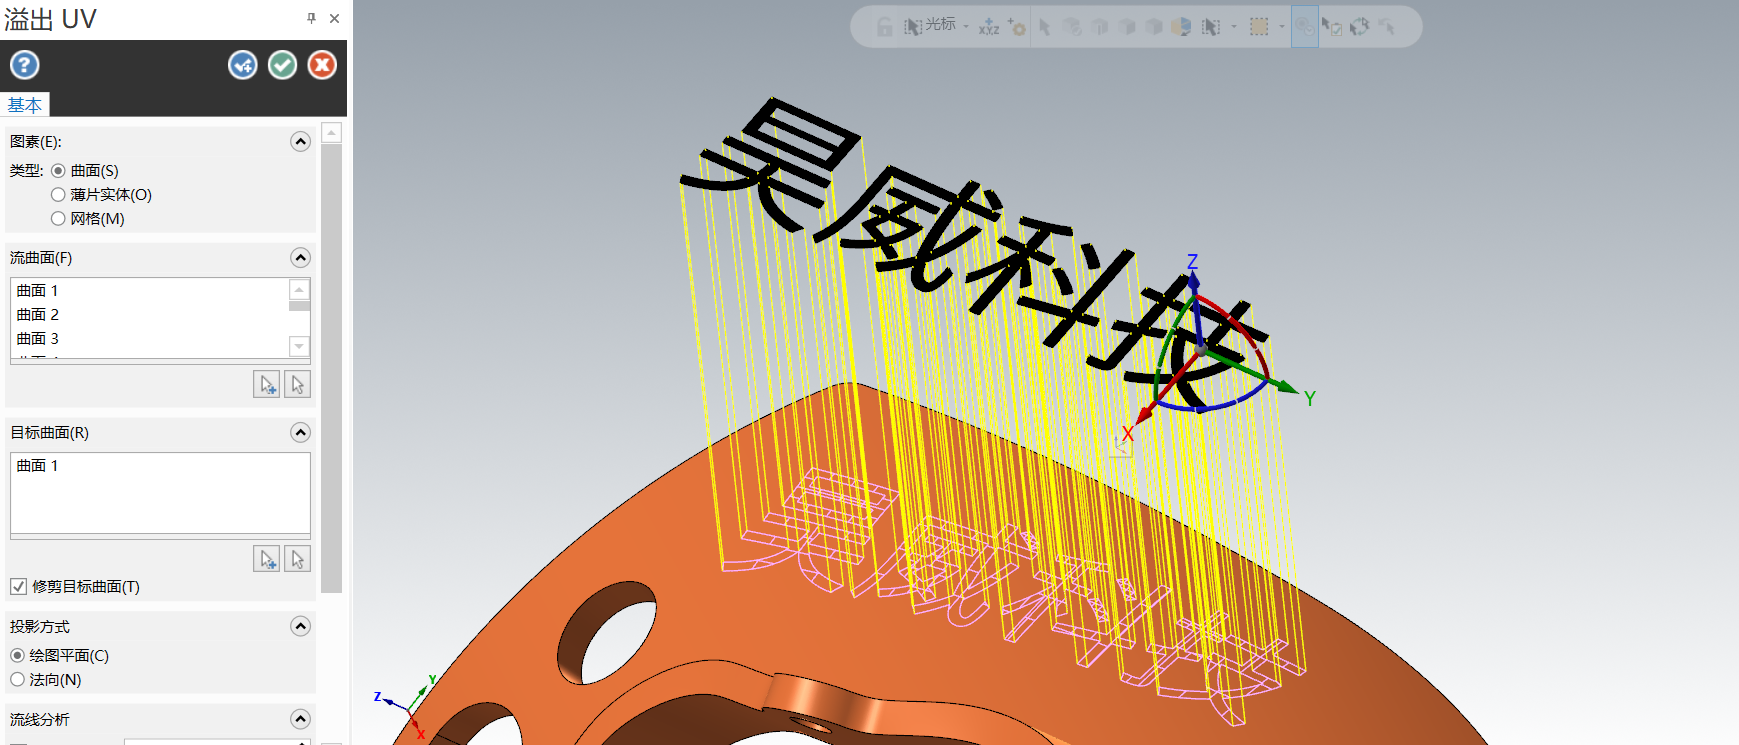1739x745 pixels.
Task: Choose 法向(N) projection method
Action: pos(17,680)
